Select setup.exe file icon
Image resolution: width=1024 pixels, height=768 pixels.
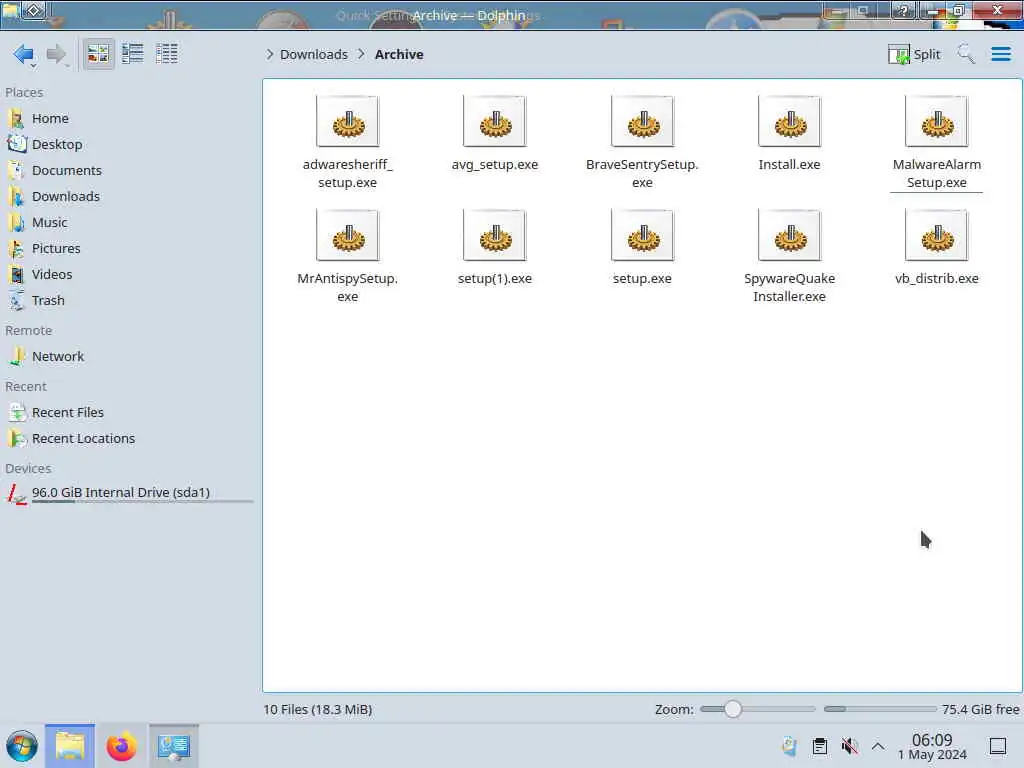pos(642,235)
